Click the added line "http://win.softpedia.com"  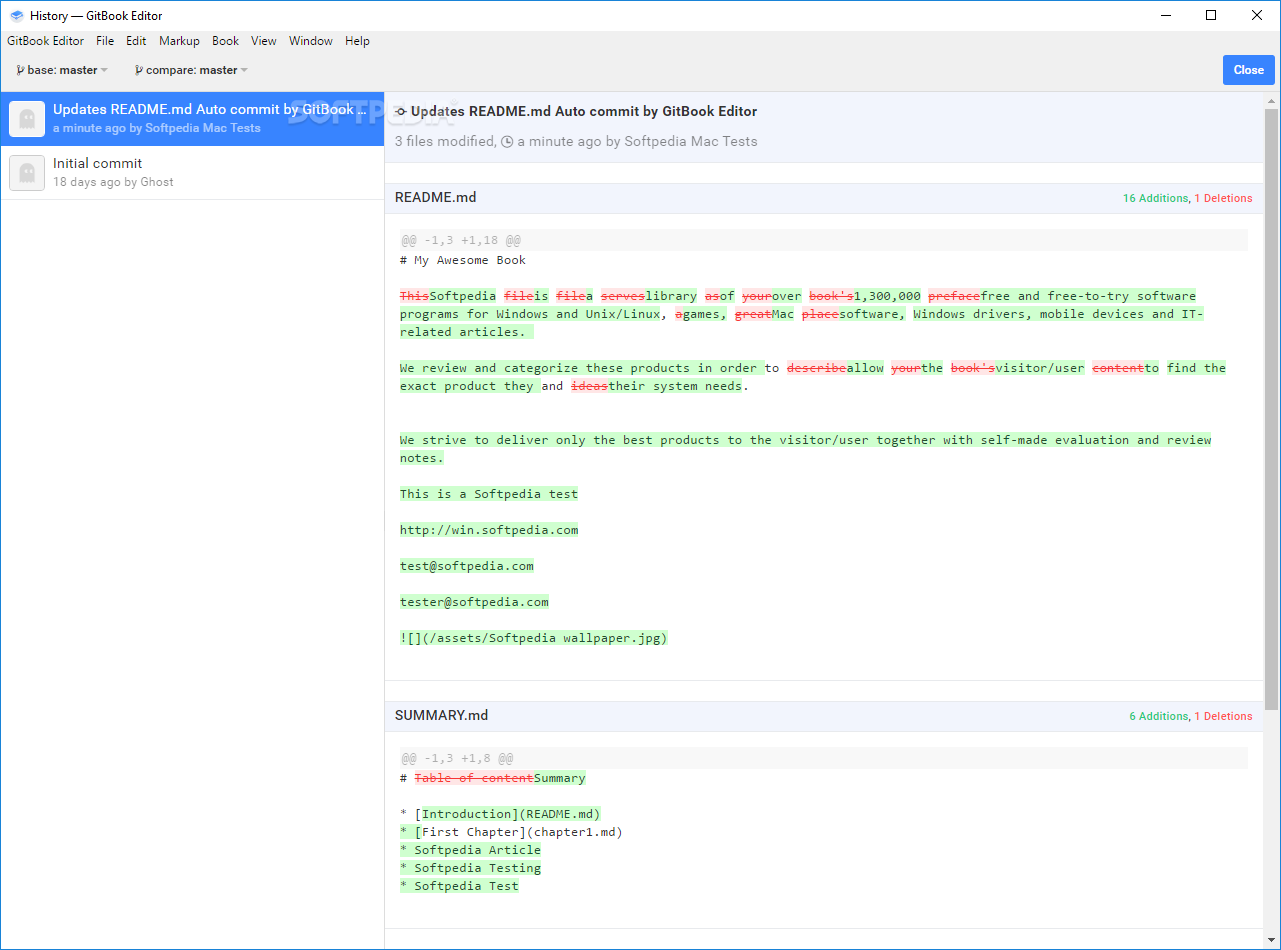click(x=489, y=530)
